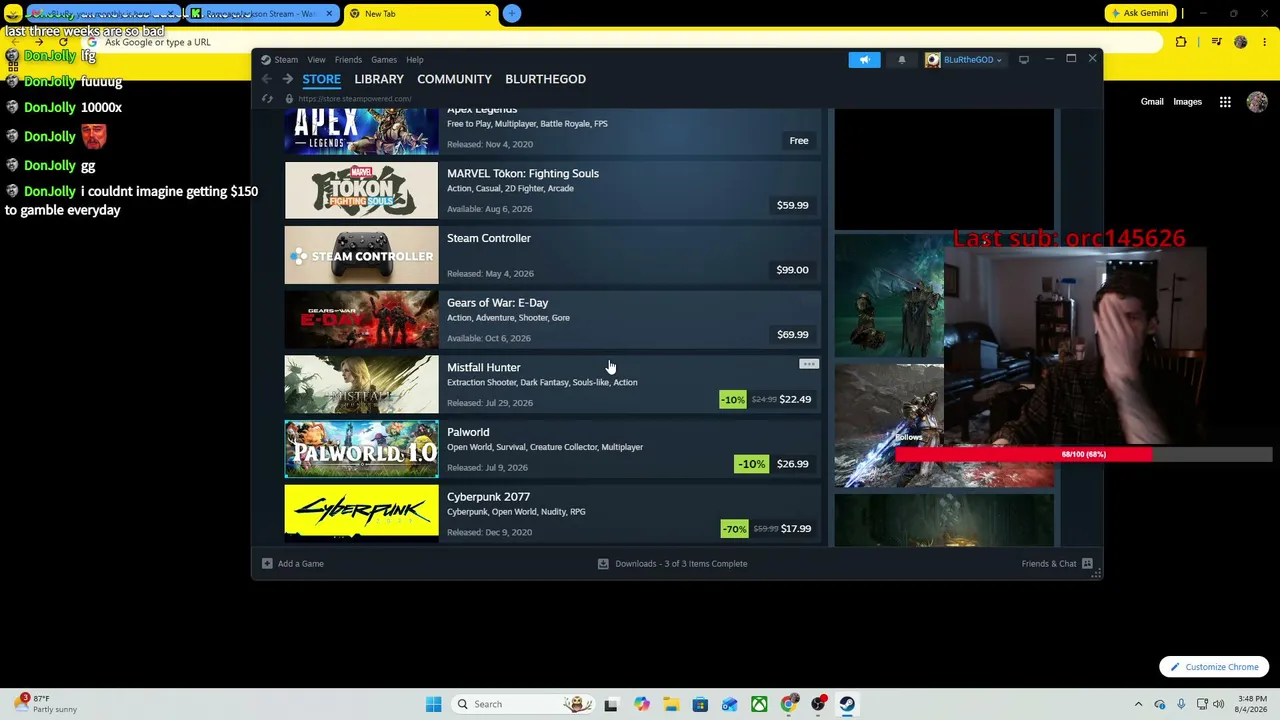Open Friends & Chat link

pyautogui.click(x=1049, y=564)
